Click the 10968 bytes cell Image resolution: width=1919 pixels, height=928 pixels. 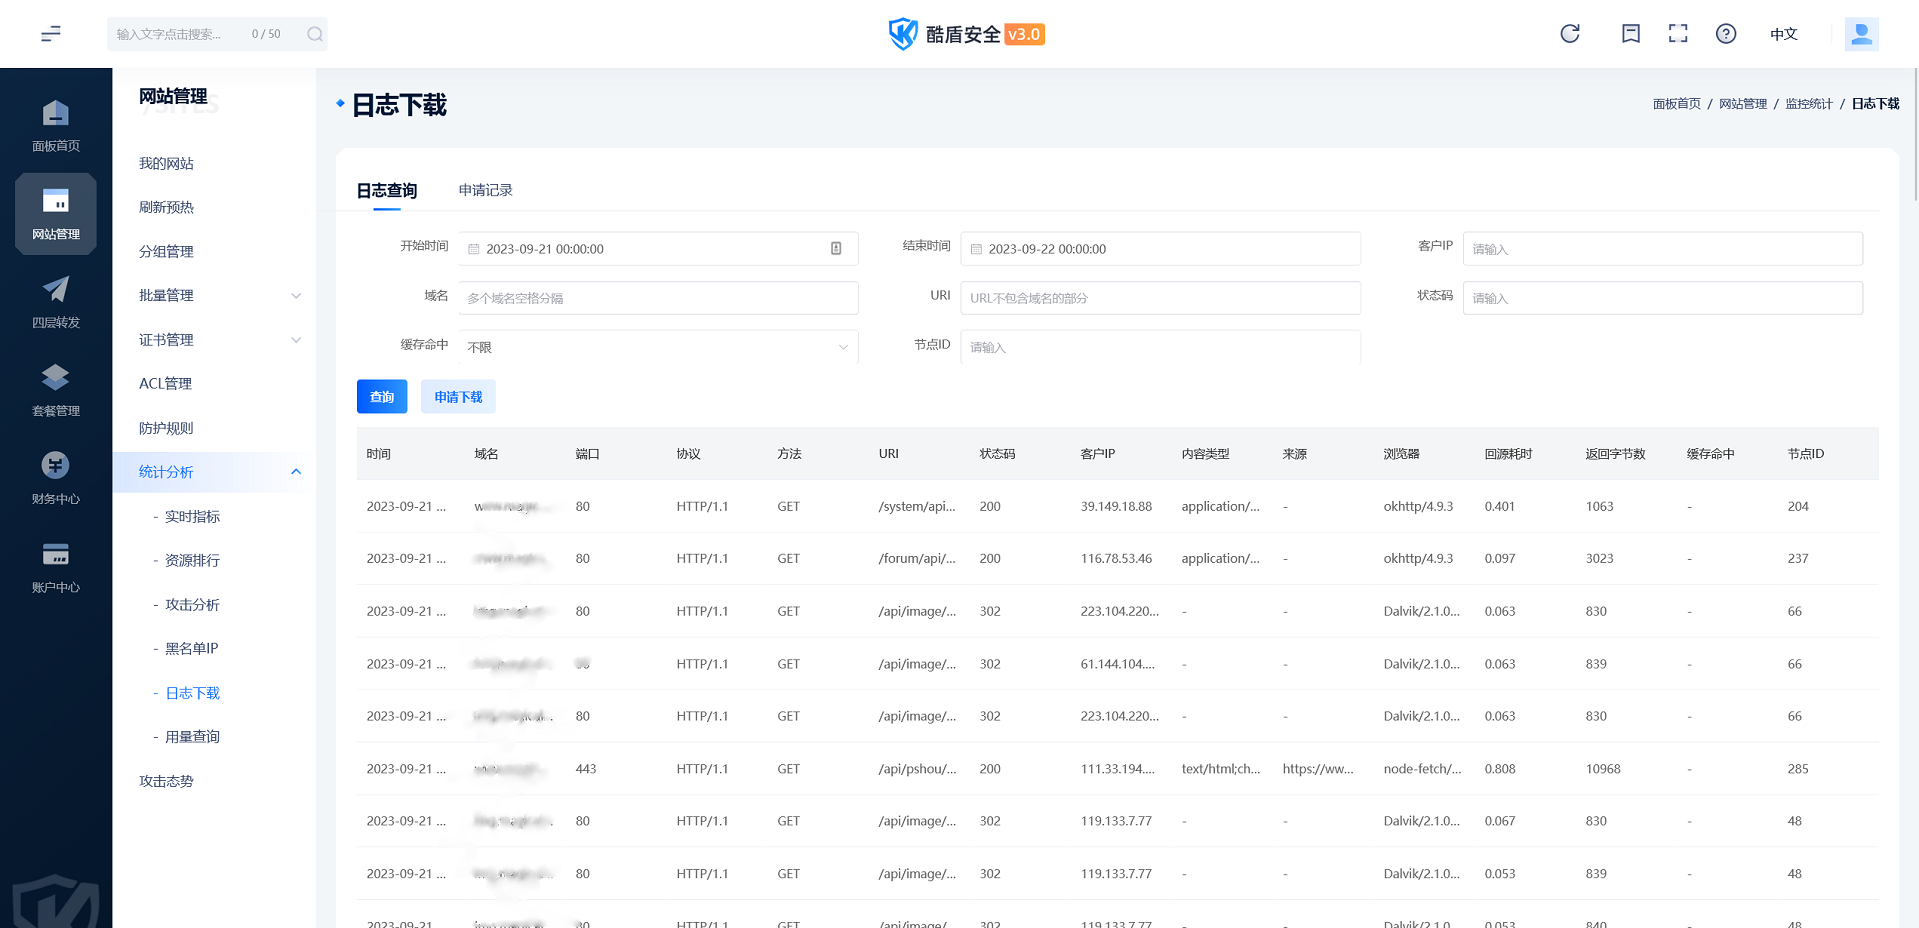coord(1603,769)
